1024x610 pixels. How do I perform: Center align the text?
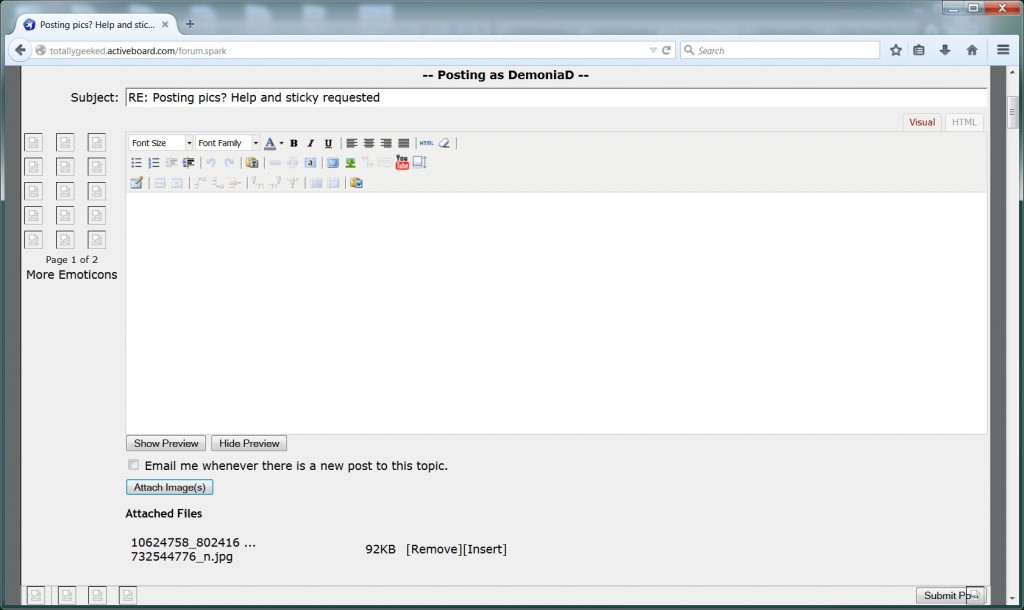(369, 143)
